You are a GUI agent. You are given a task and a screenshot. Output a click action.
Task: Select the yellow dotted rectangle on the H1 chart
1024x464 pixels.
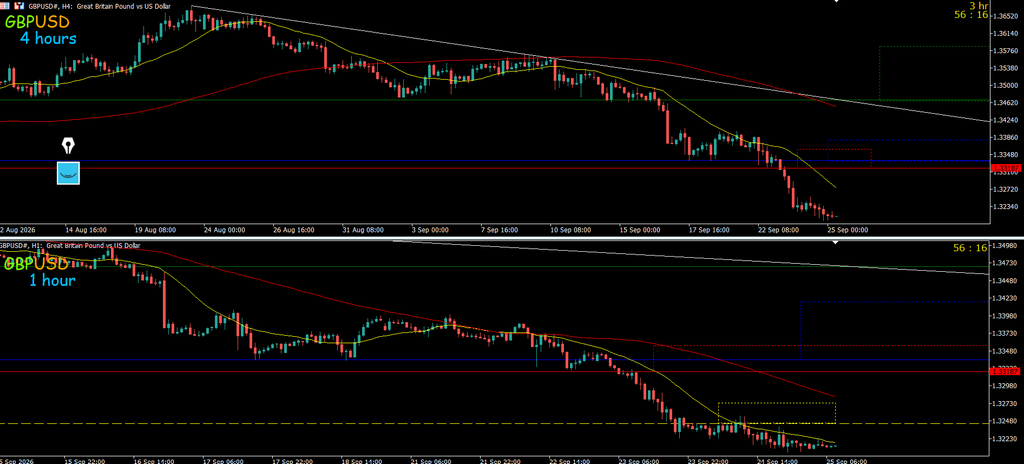click(x=776, y=413)
